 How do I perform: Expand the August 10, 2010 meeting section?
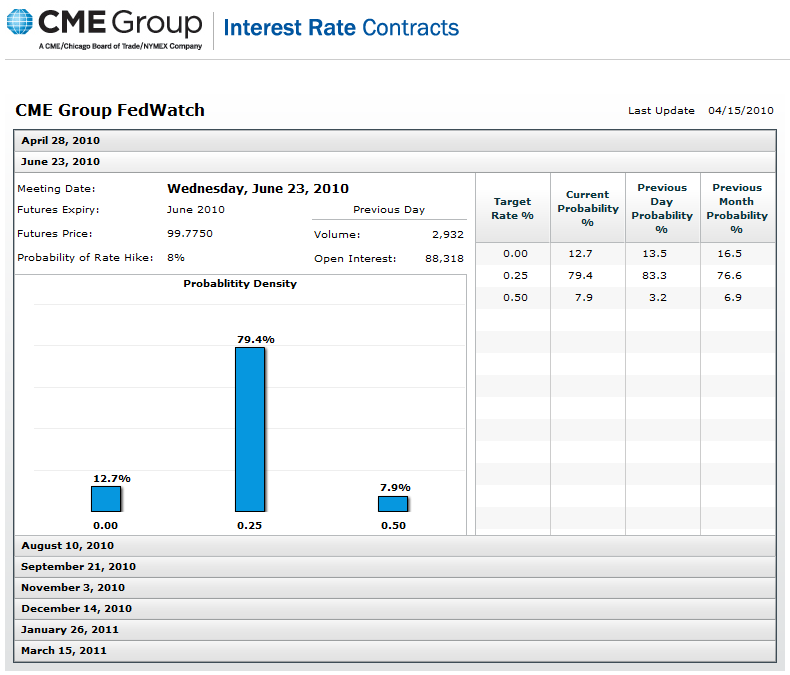click(395, 546)
